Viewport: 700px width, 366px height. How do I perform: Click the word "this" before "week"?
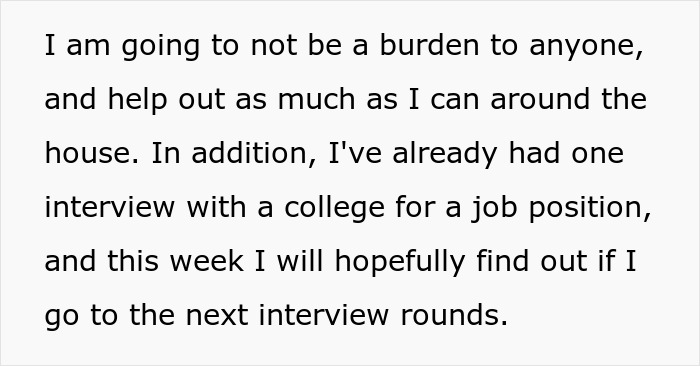pos(133,262)
